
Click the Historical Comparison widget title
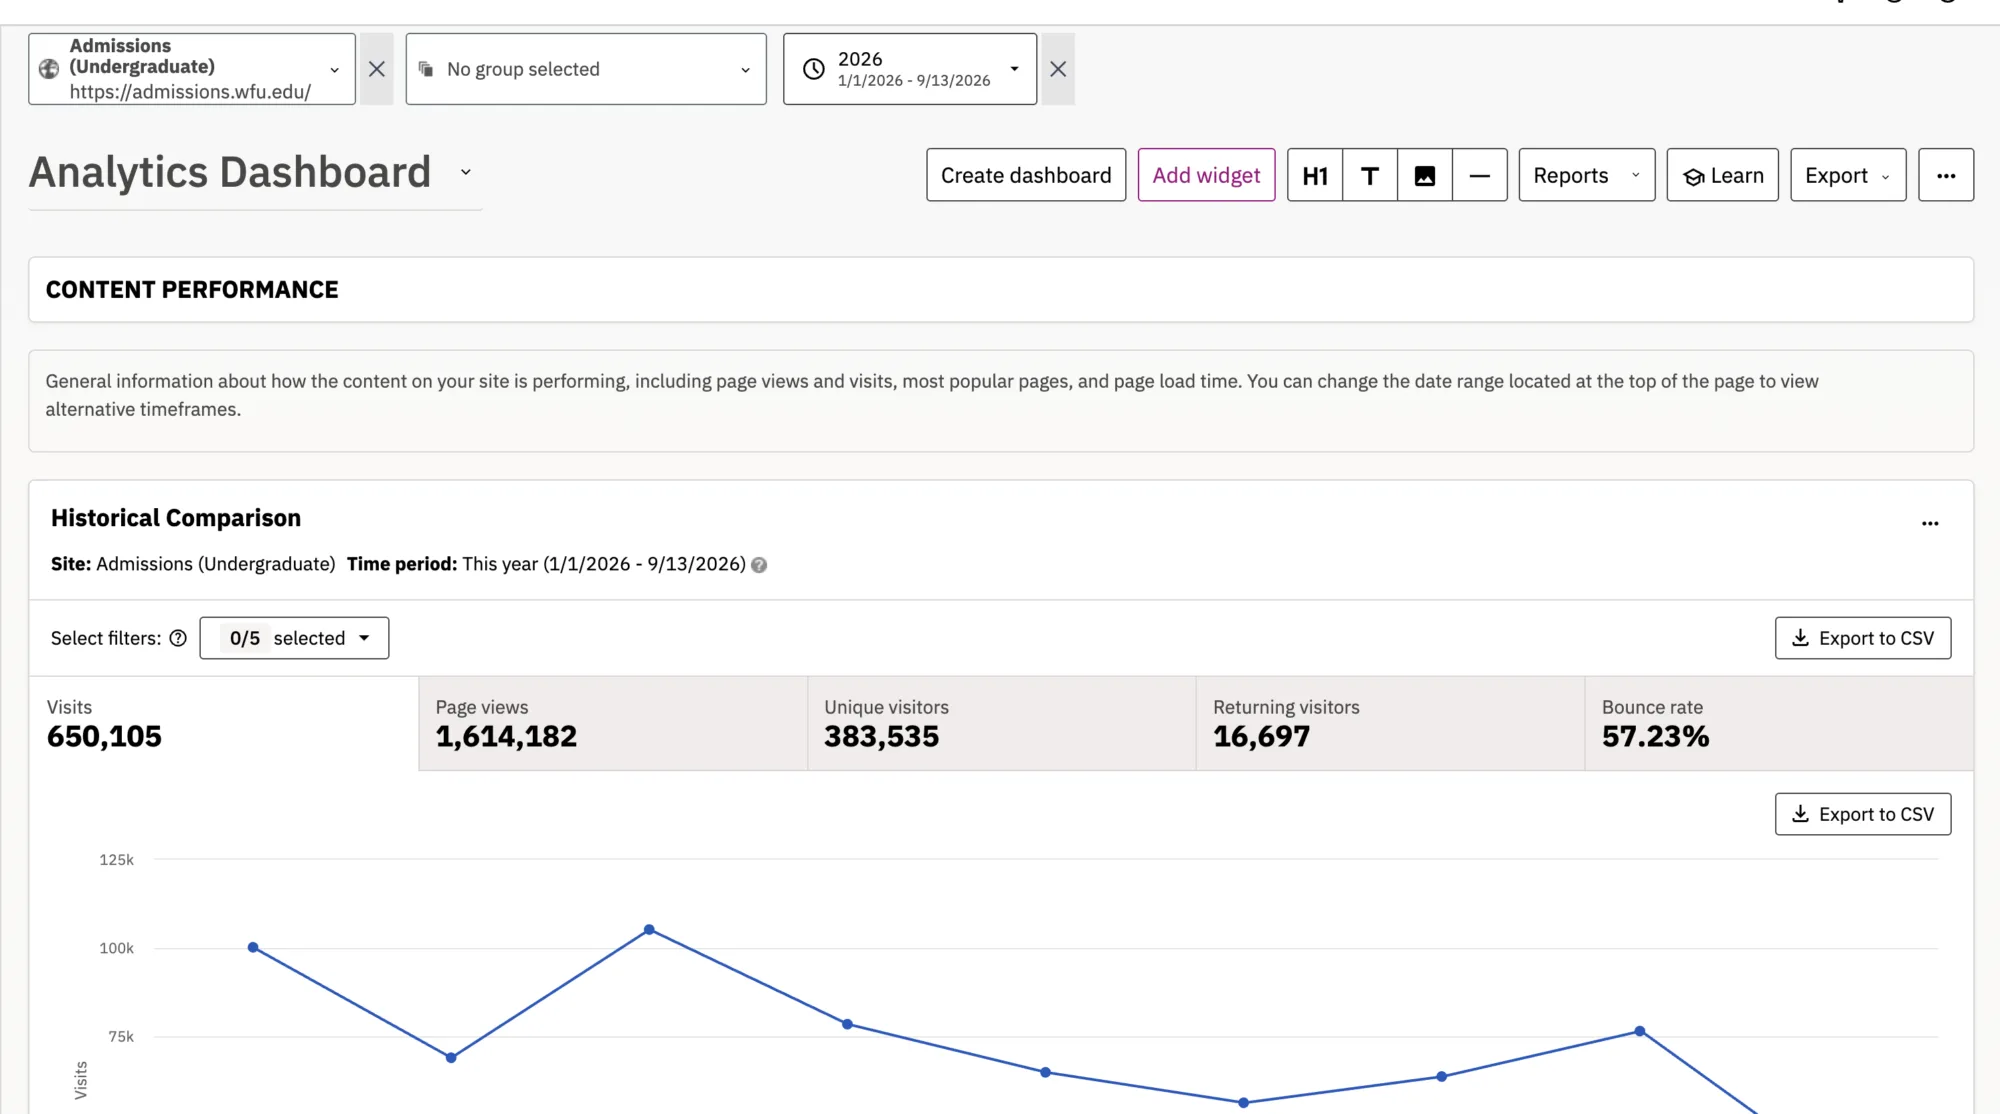click(176, 518)
